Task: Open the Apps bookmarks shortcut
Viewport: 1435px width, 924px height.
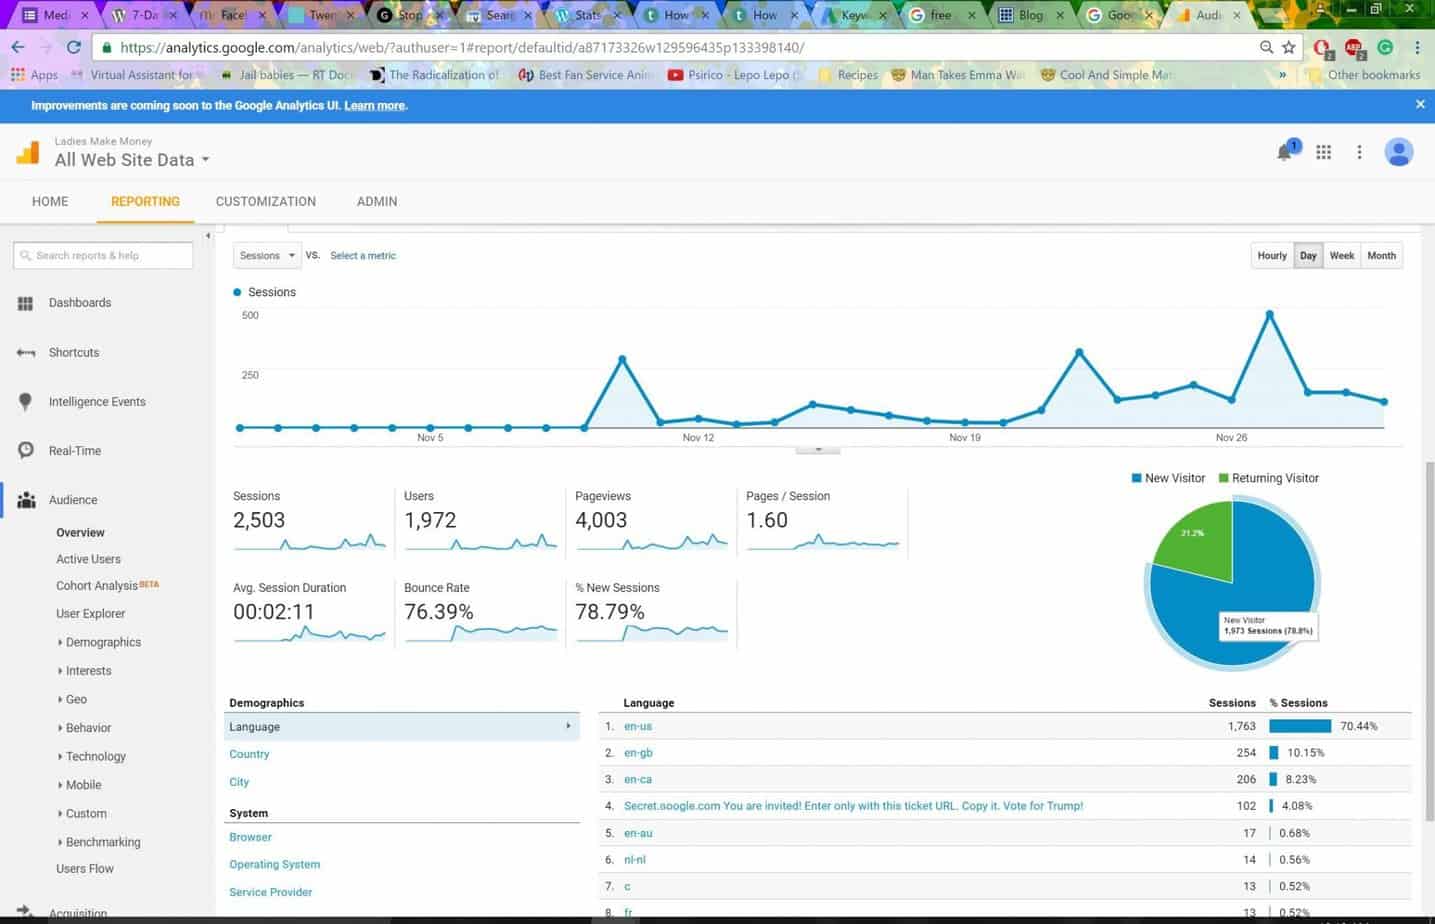Action: tap(35, 75)
